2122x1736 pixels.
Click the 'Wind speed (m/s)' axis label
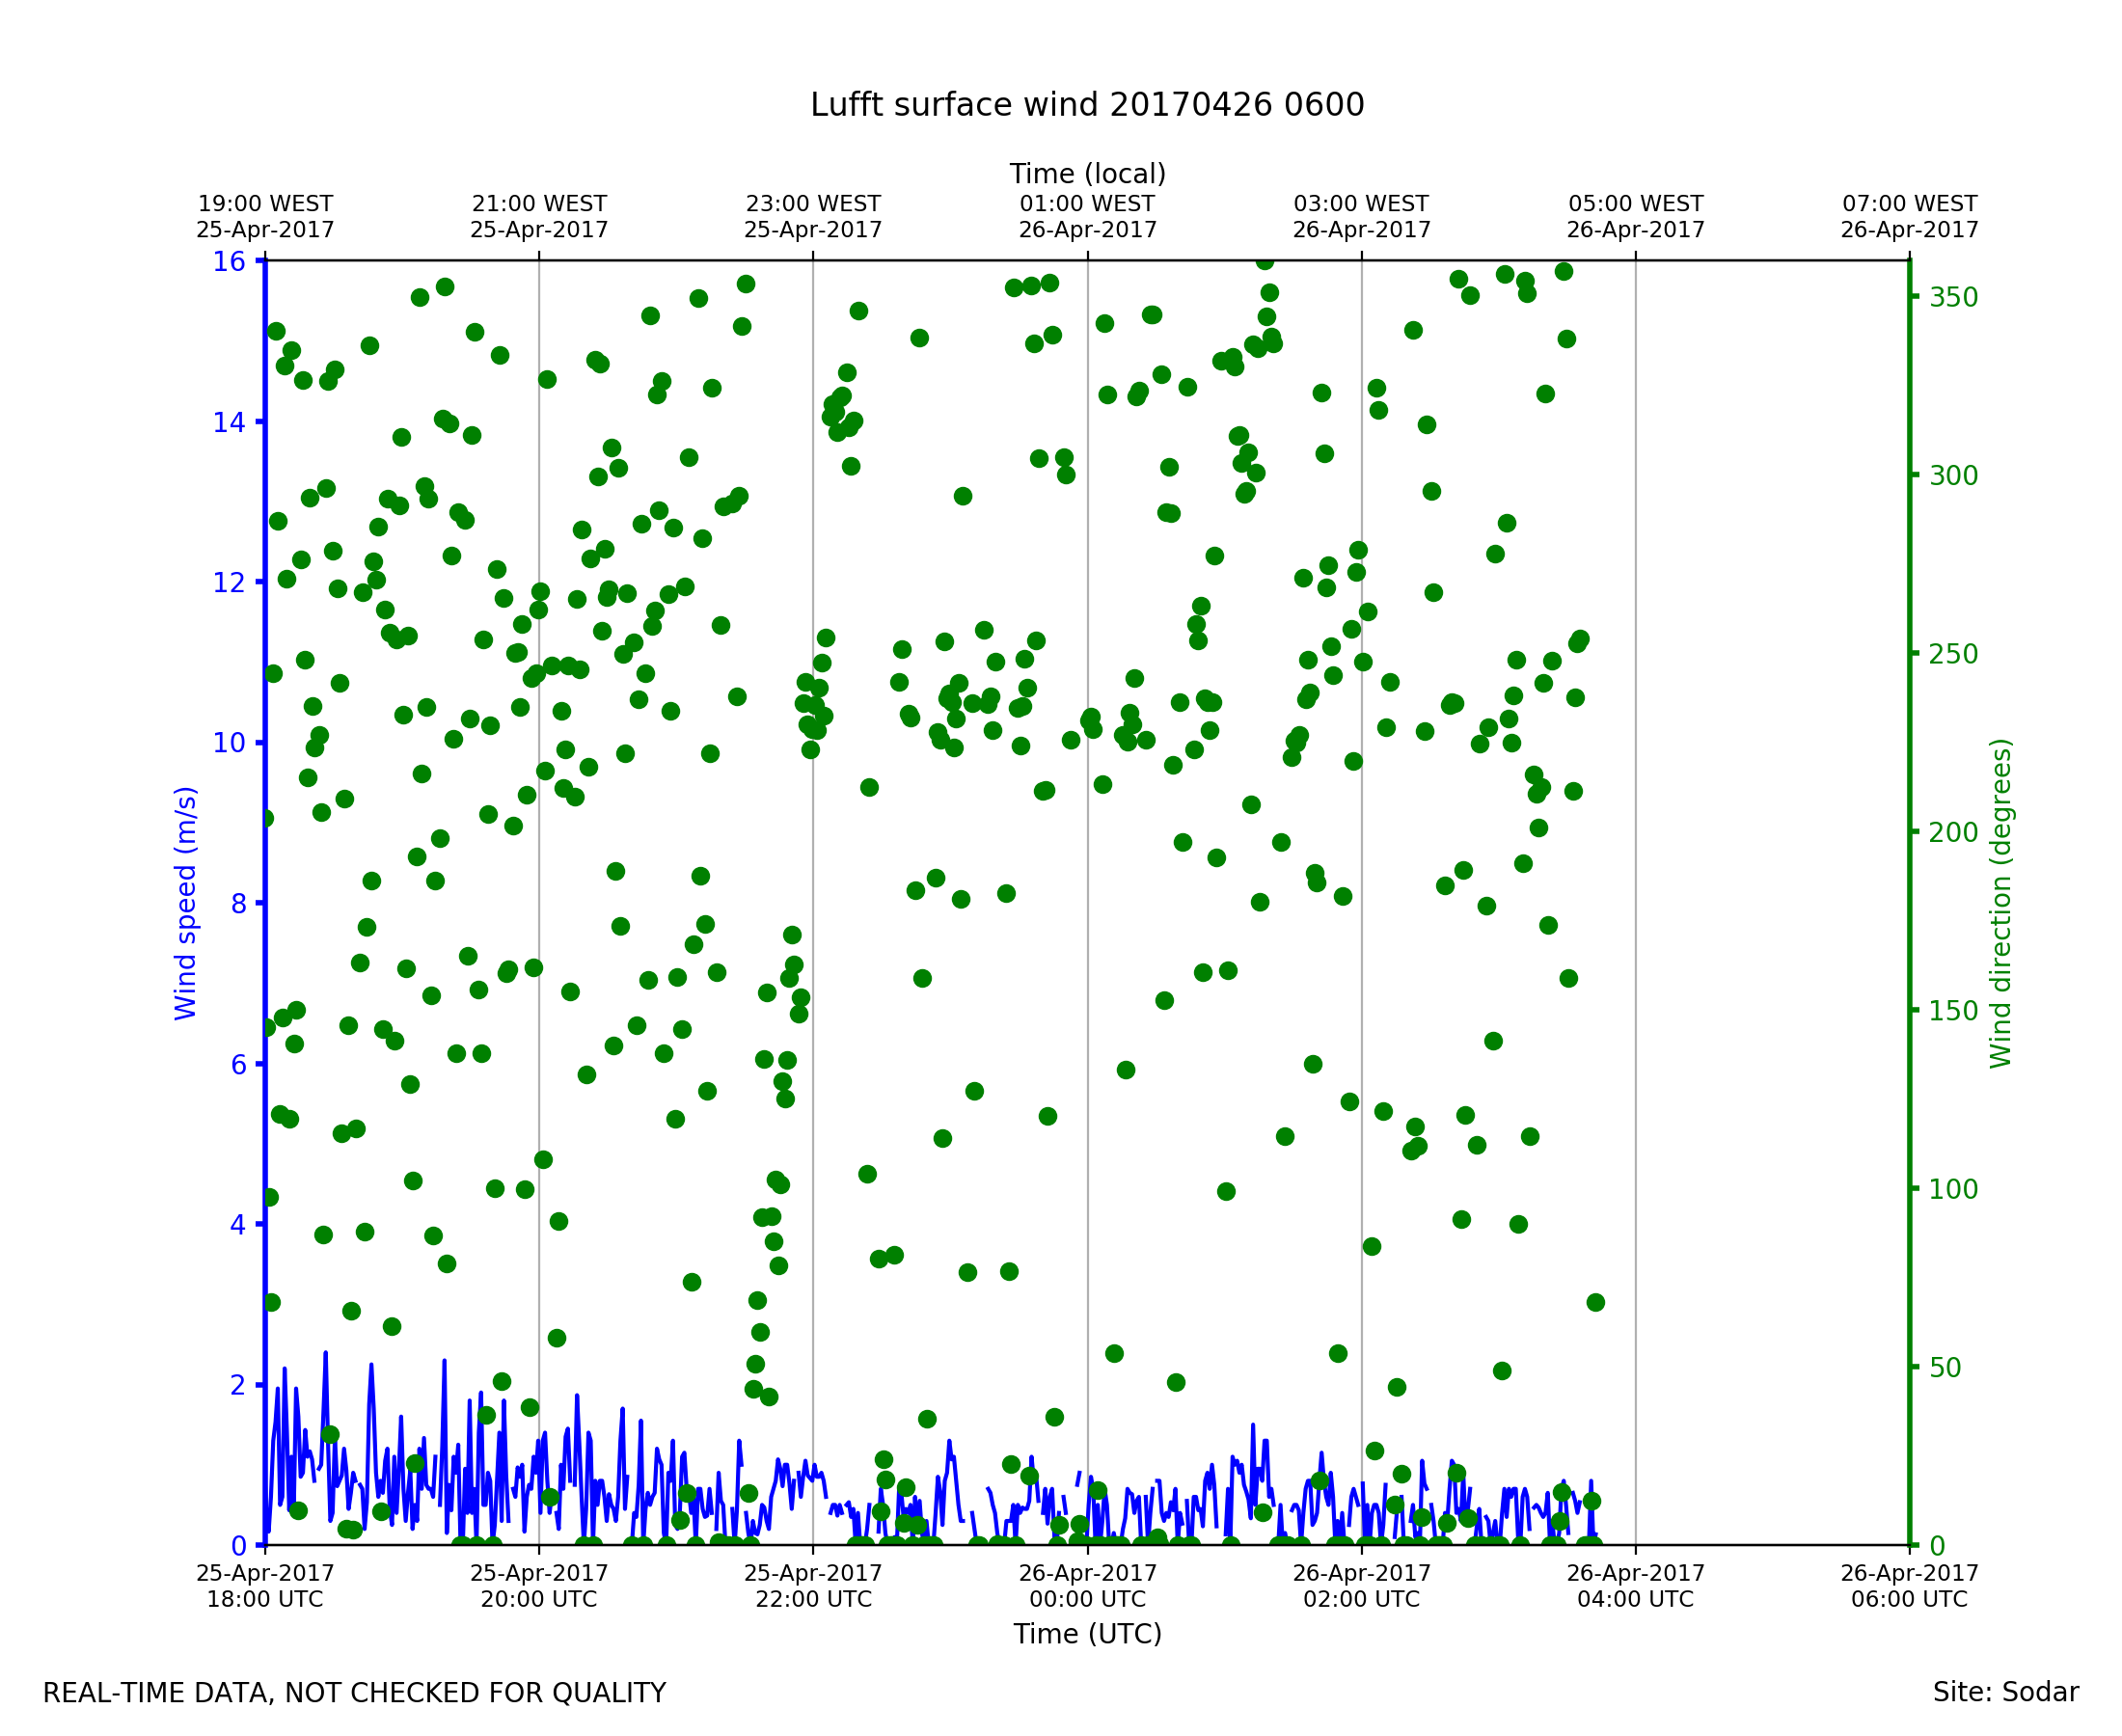click(x=186, y=903)
